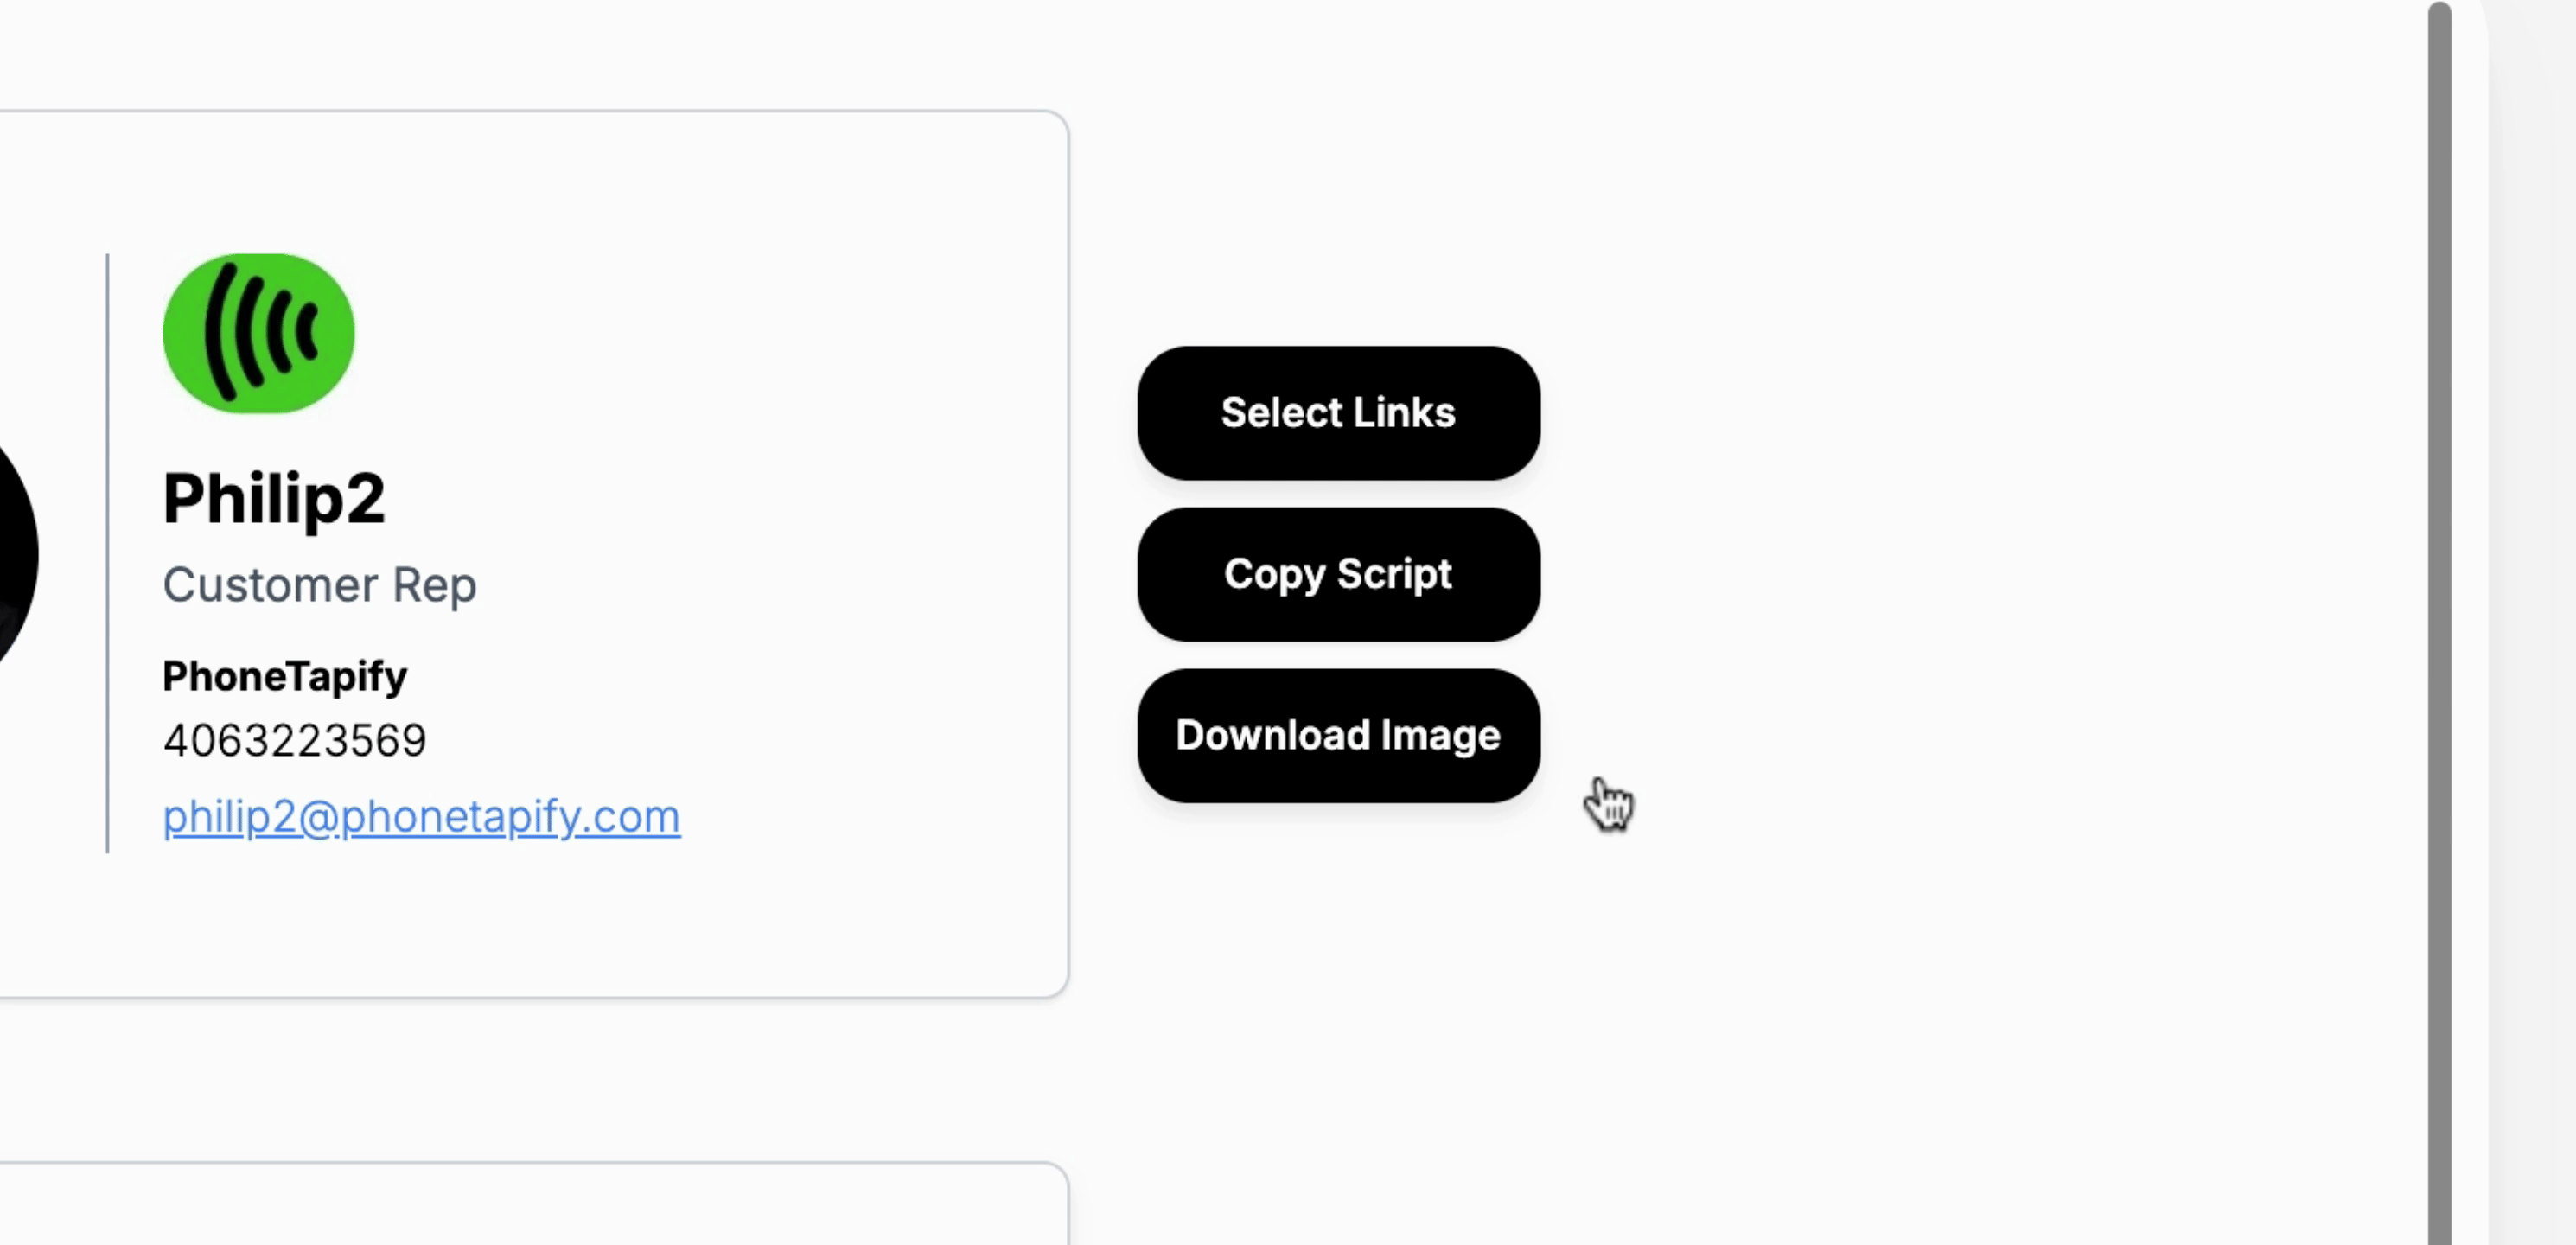Click the light gray strip beside the scrollbar
The image size is (2576, 1245).
[2531, 622]
